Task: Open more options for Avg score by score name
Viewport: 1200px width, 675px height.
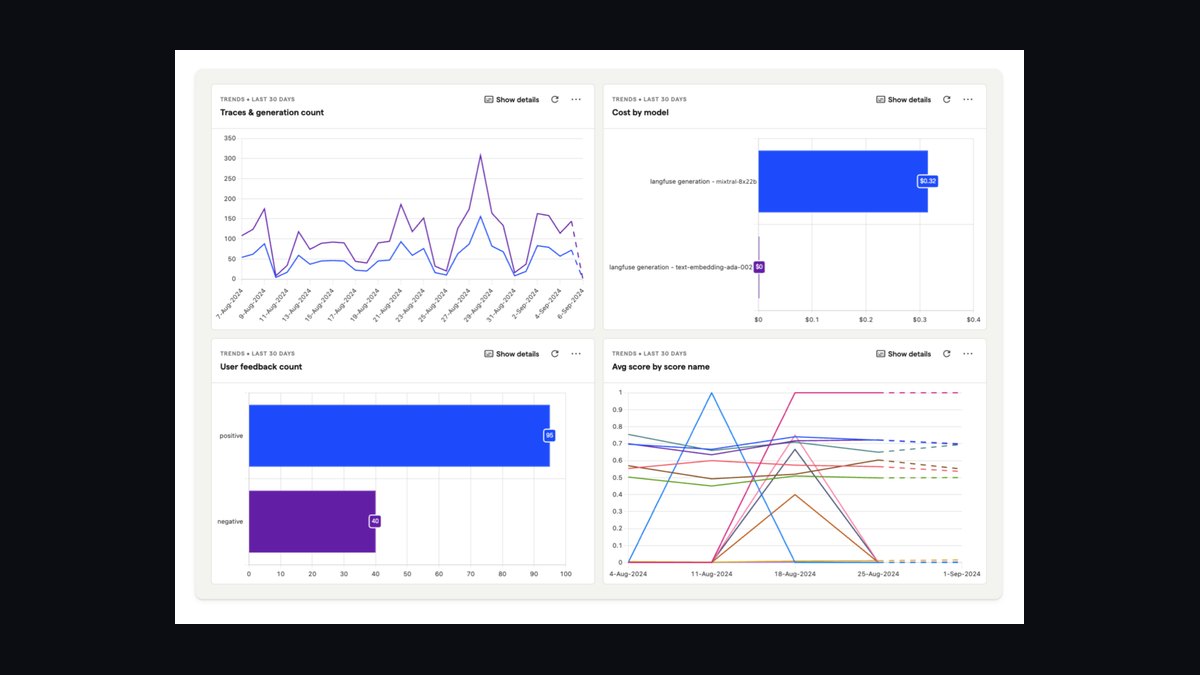Action: (x=968, y=354)
